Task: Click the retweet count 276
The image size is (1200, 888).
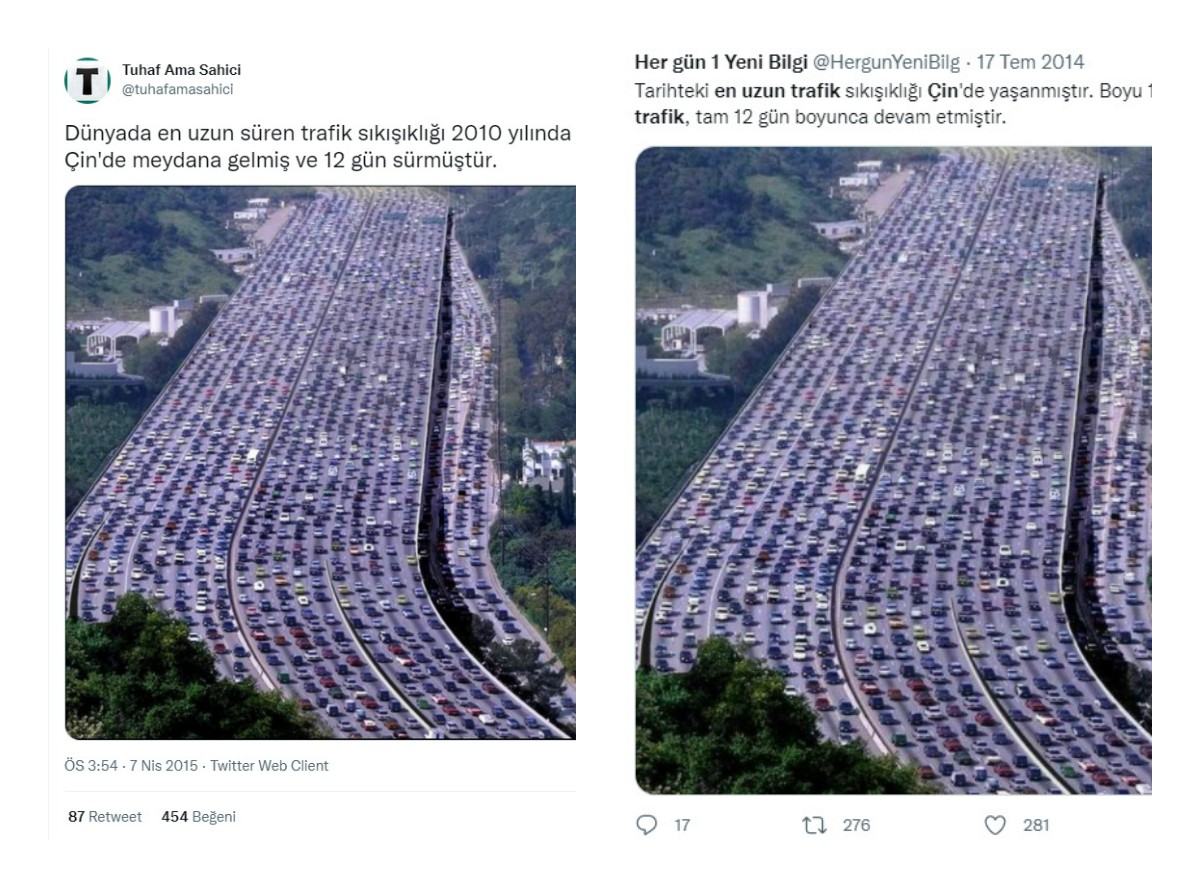Action: click(856, 825)
